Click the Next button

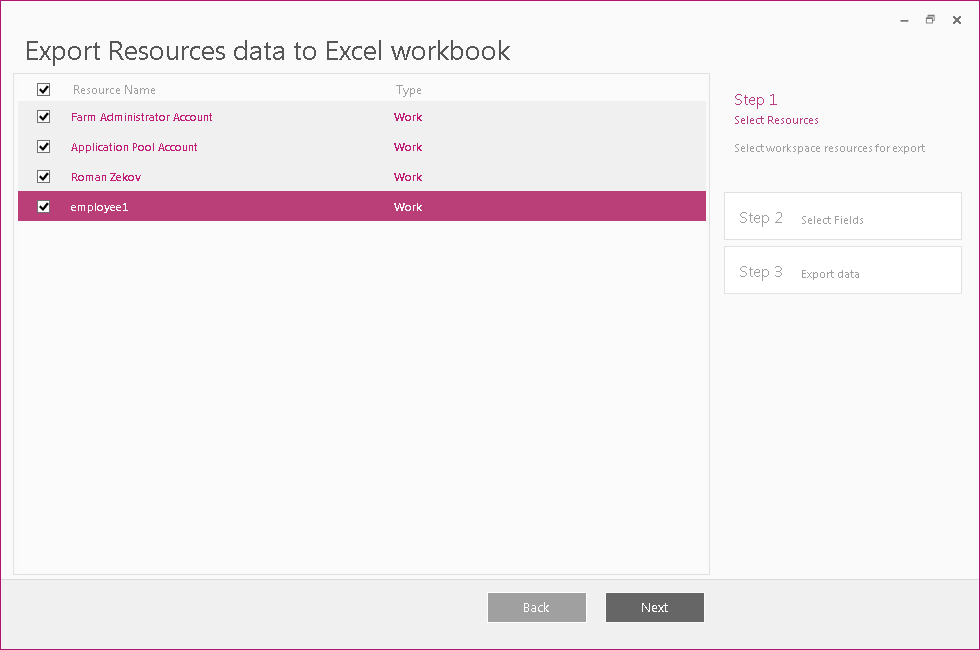[654, 608]
